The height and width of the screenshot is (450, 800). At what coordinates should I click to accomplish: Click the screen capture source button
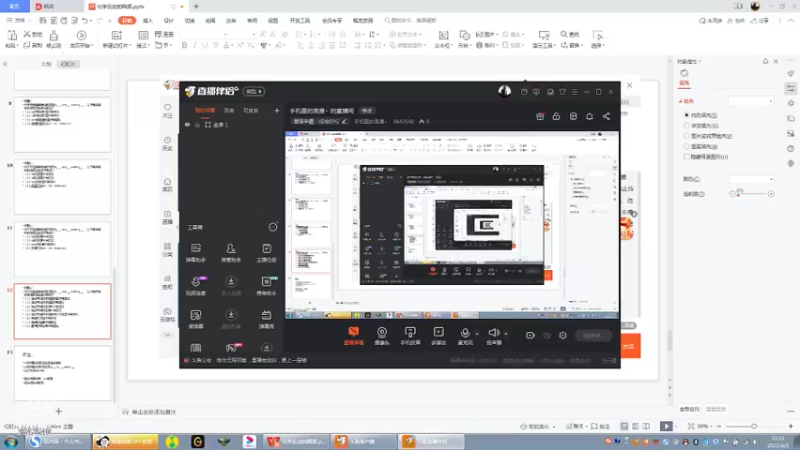tap(354, 336)
